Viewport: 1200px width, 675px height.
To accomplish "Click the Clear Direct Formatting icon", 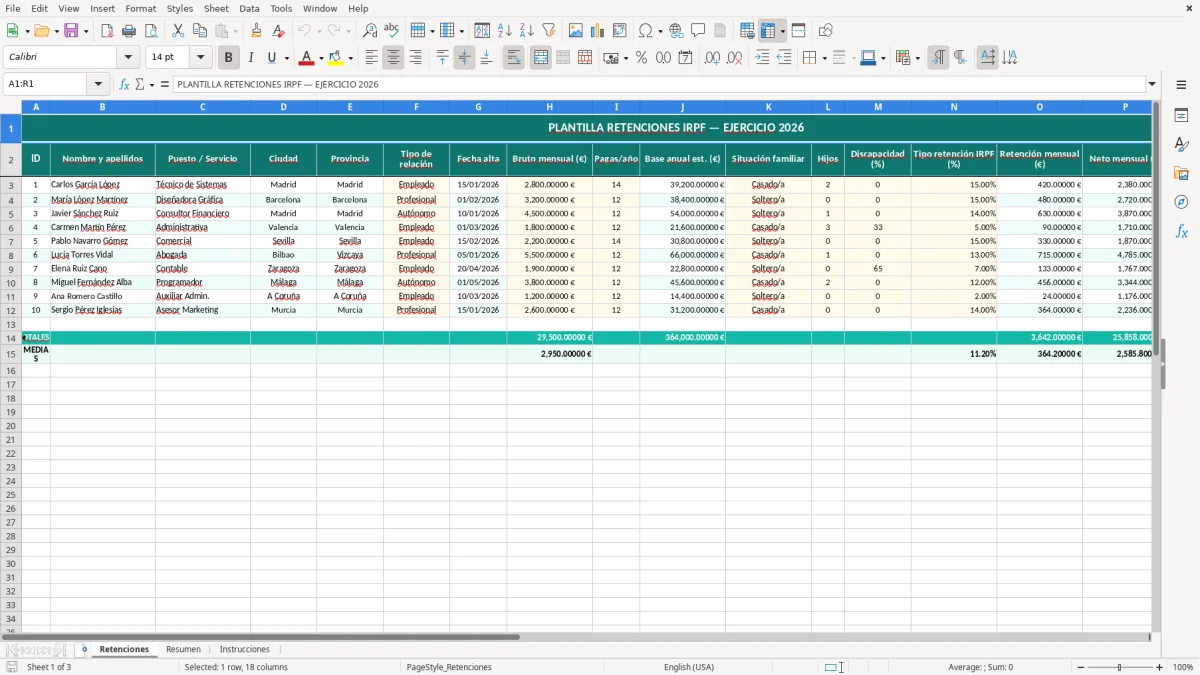I will pyautogui.click(x=279, y=31).
